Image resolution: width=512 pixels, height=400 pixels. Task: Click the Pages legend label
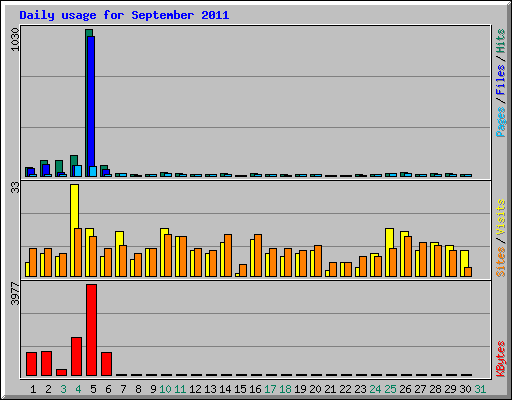pos(500,122)
